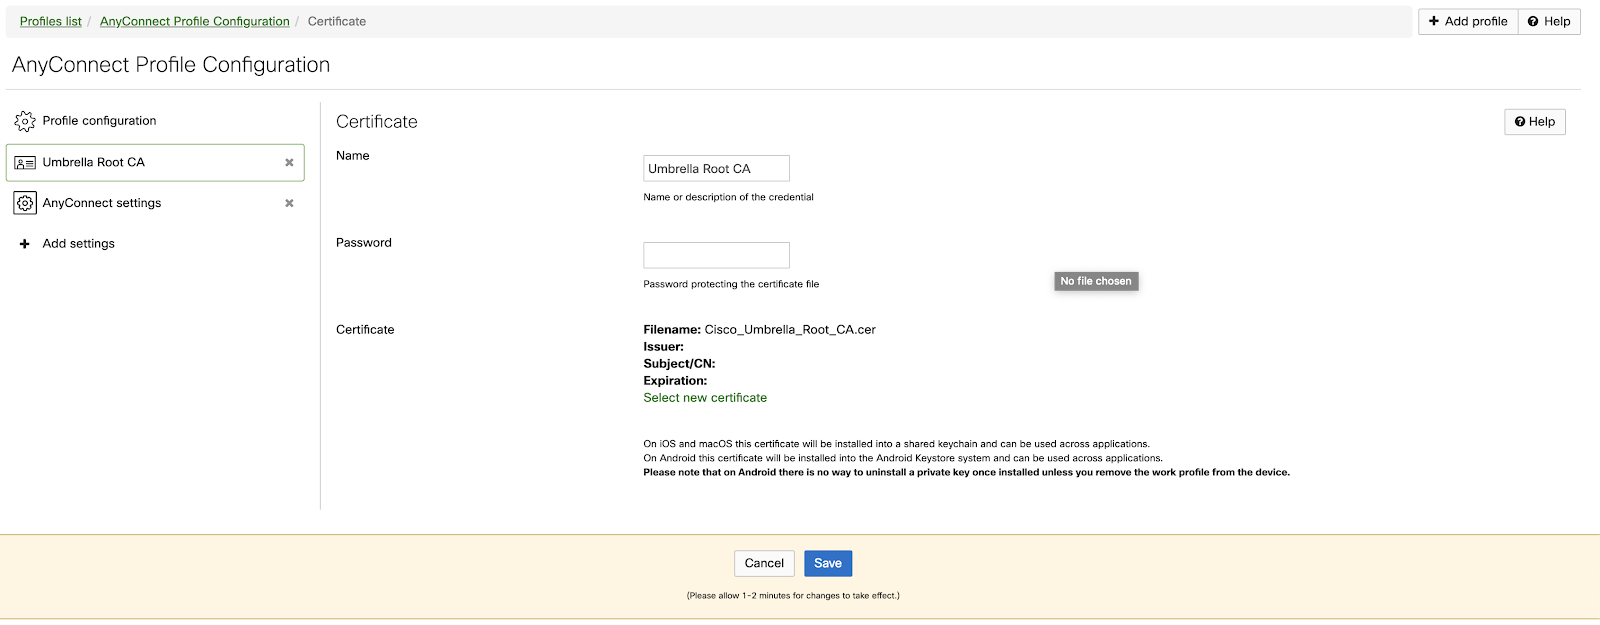Click the Certificate section heading
This screenshot has height=625, width=1600.
pos(377,122)
